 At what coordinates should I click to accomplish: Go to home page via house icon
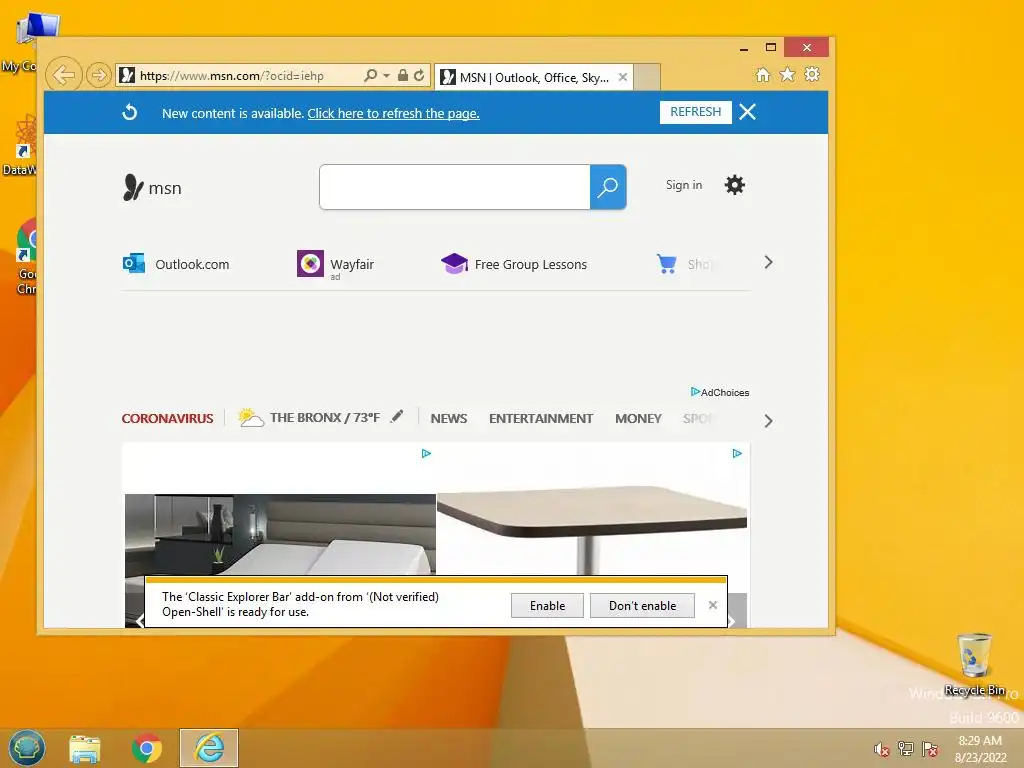click(x=763, y=74)
